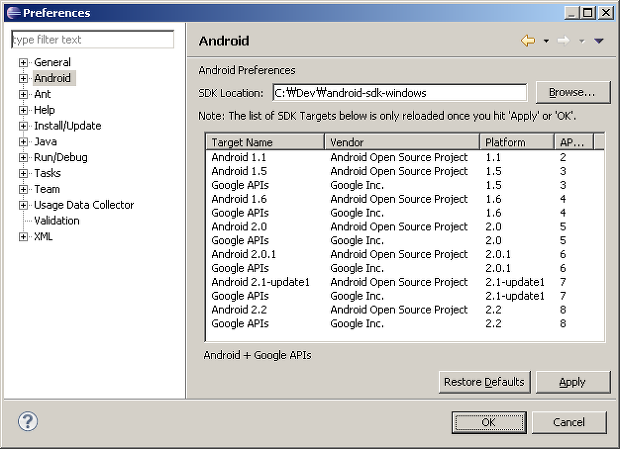
Task: Select Help in the preferences tree
Action: point(44,110)
